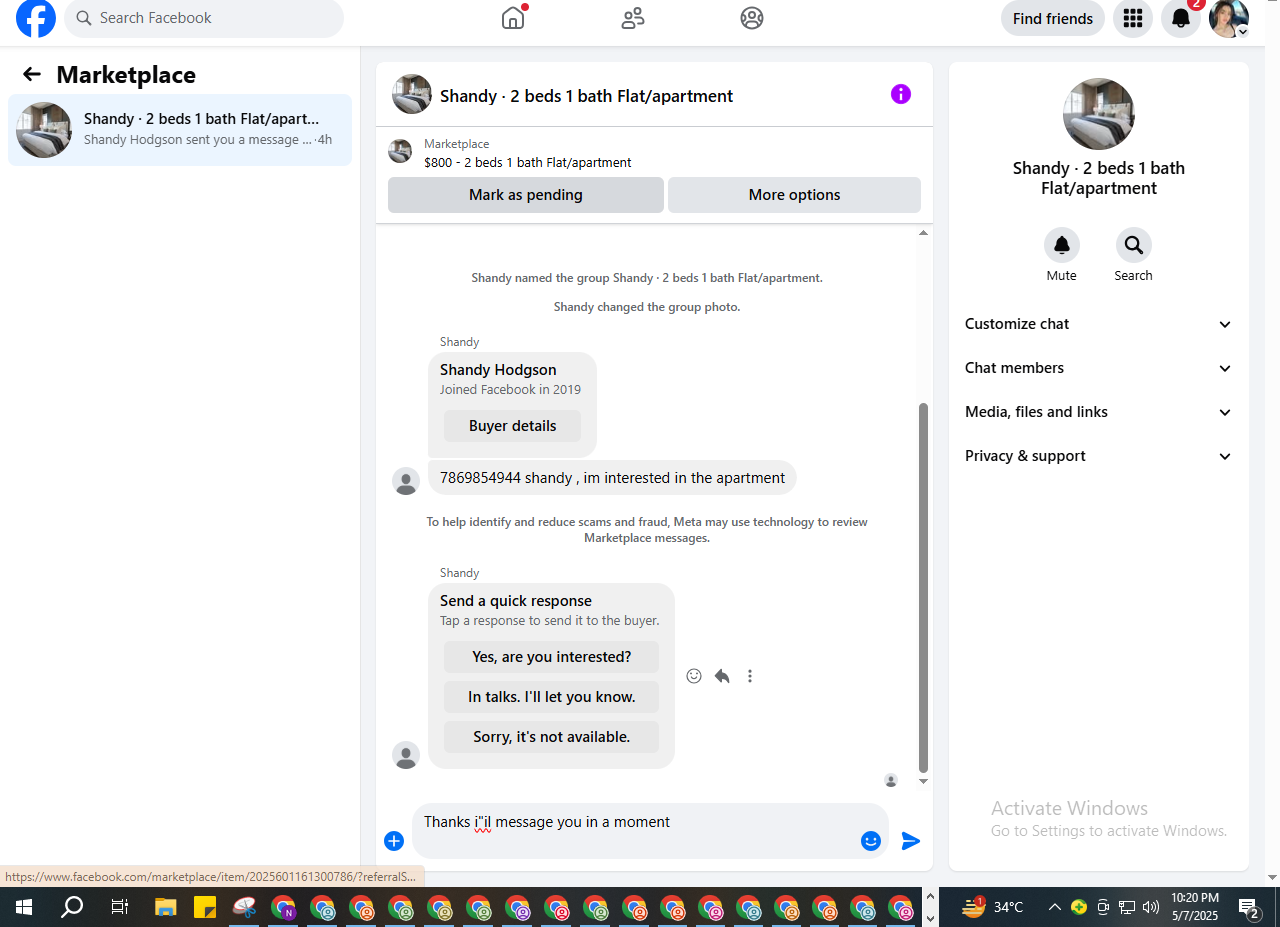This screenshot has width=1280, height=927.
Task: Open the $800 listing link
Action: point(527,162)
